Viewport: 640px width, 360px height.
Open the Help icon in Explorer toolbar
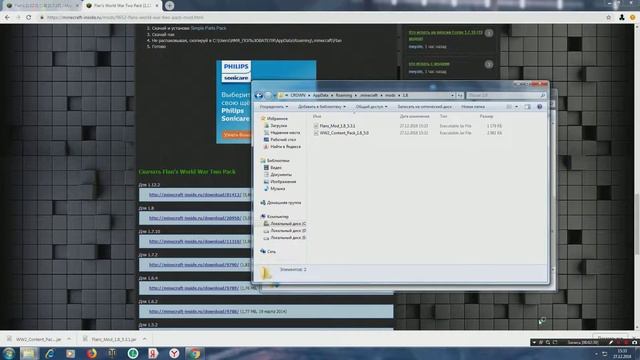point(540,107)
